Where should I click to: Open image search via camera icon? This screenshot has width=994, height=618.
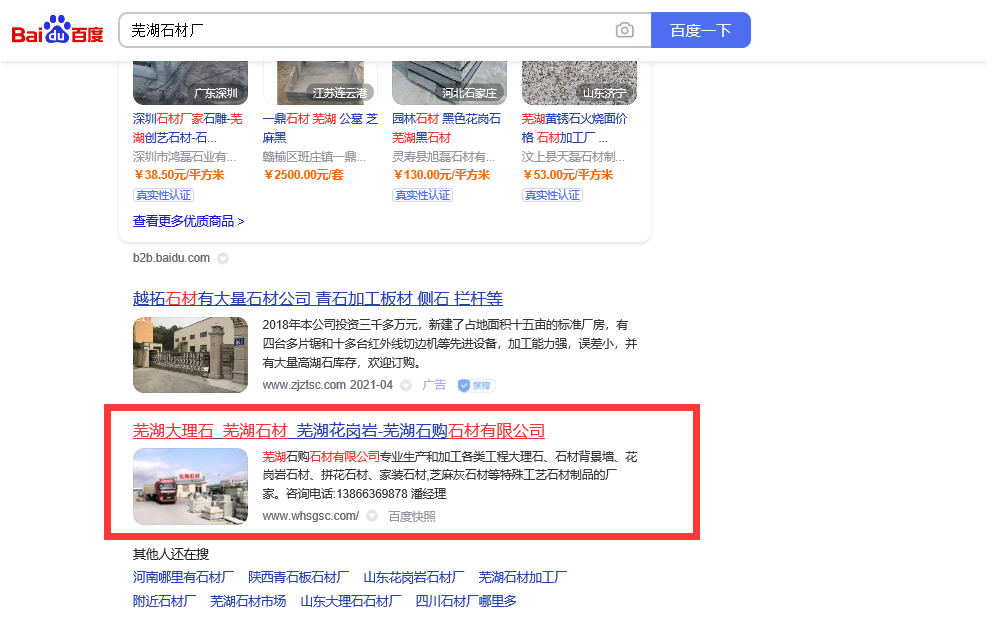625,30
